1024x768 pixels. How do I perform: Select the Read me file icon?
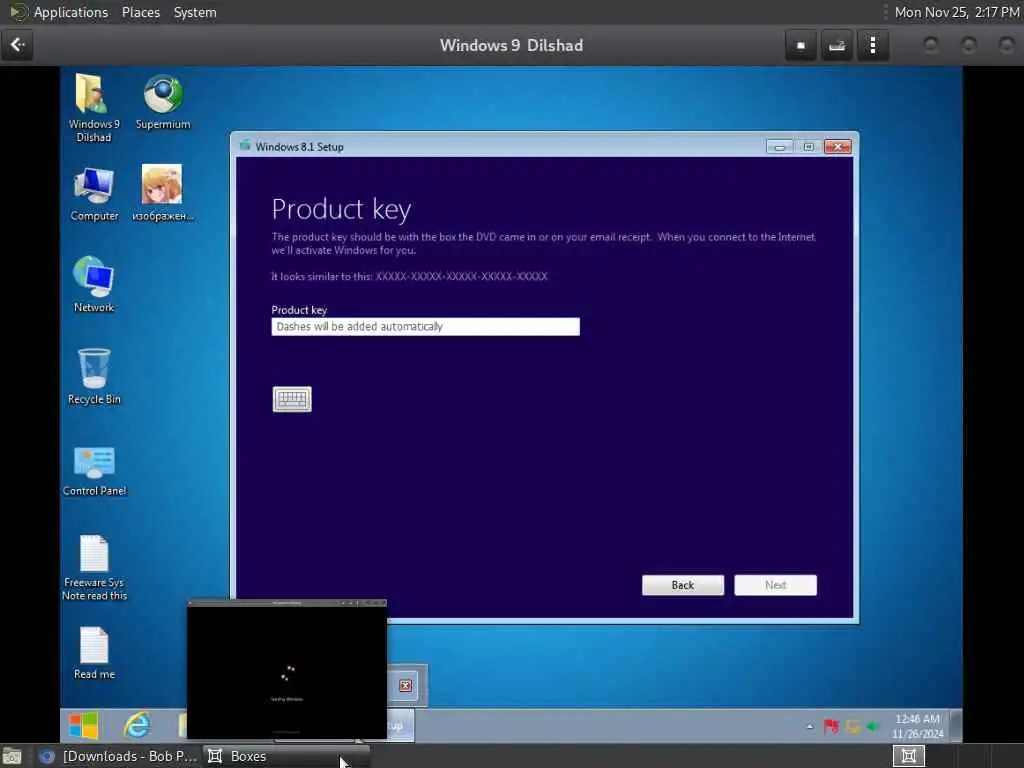pos(94,653)
